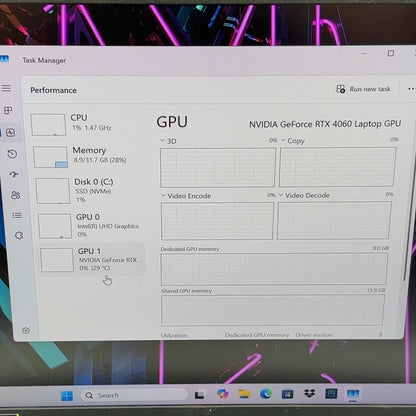This screenshot has width=416, height=416.
Task: Open Task Manager settings gear
Action: pyautogui.click(x=26, y=330)
